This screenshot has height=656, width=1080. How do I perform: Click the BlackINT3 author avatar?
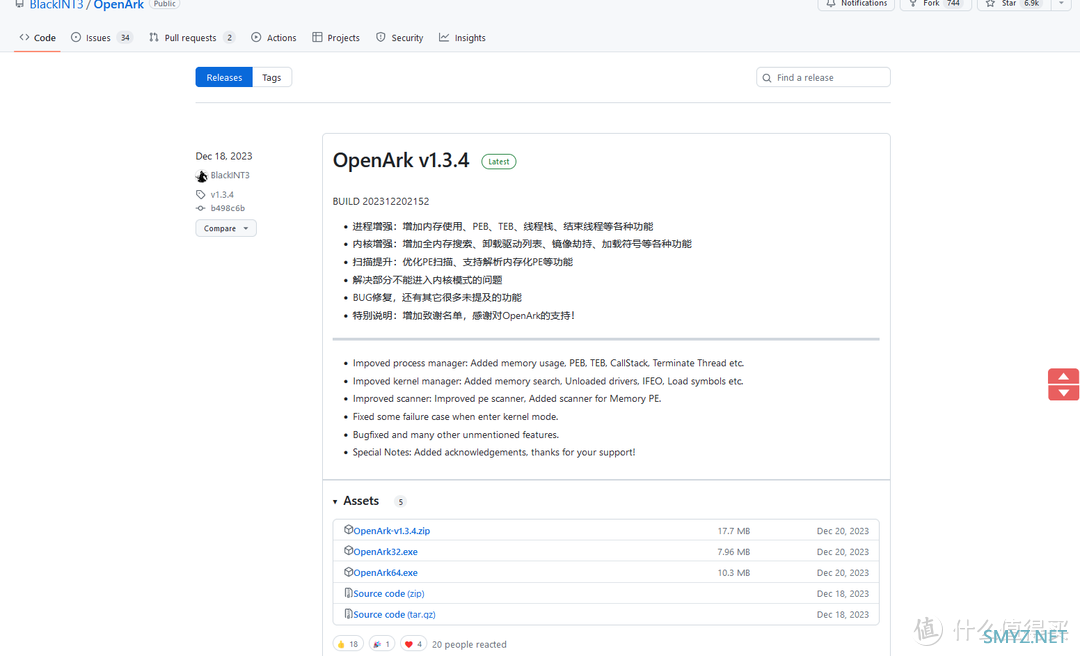tap(201, 176)
